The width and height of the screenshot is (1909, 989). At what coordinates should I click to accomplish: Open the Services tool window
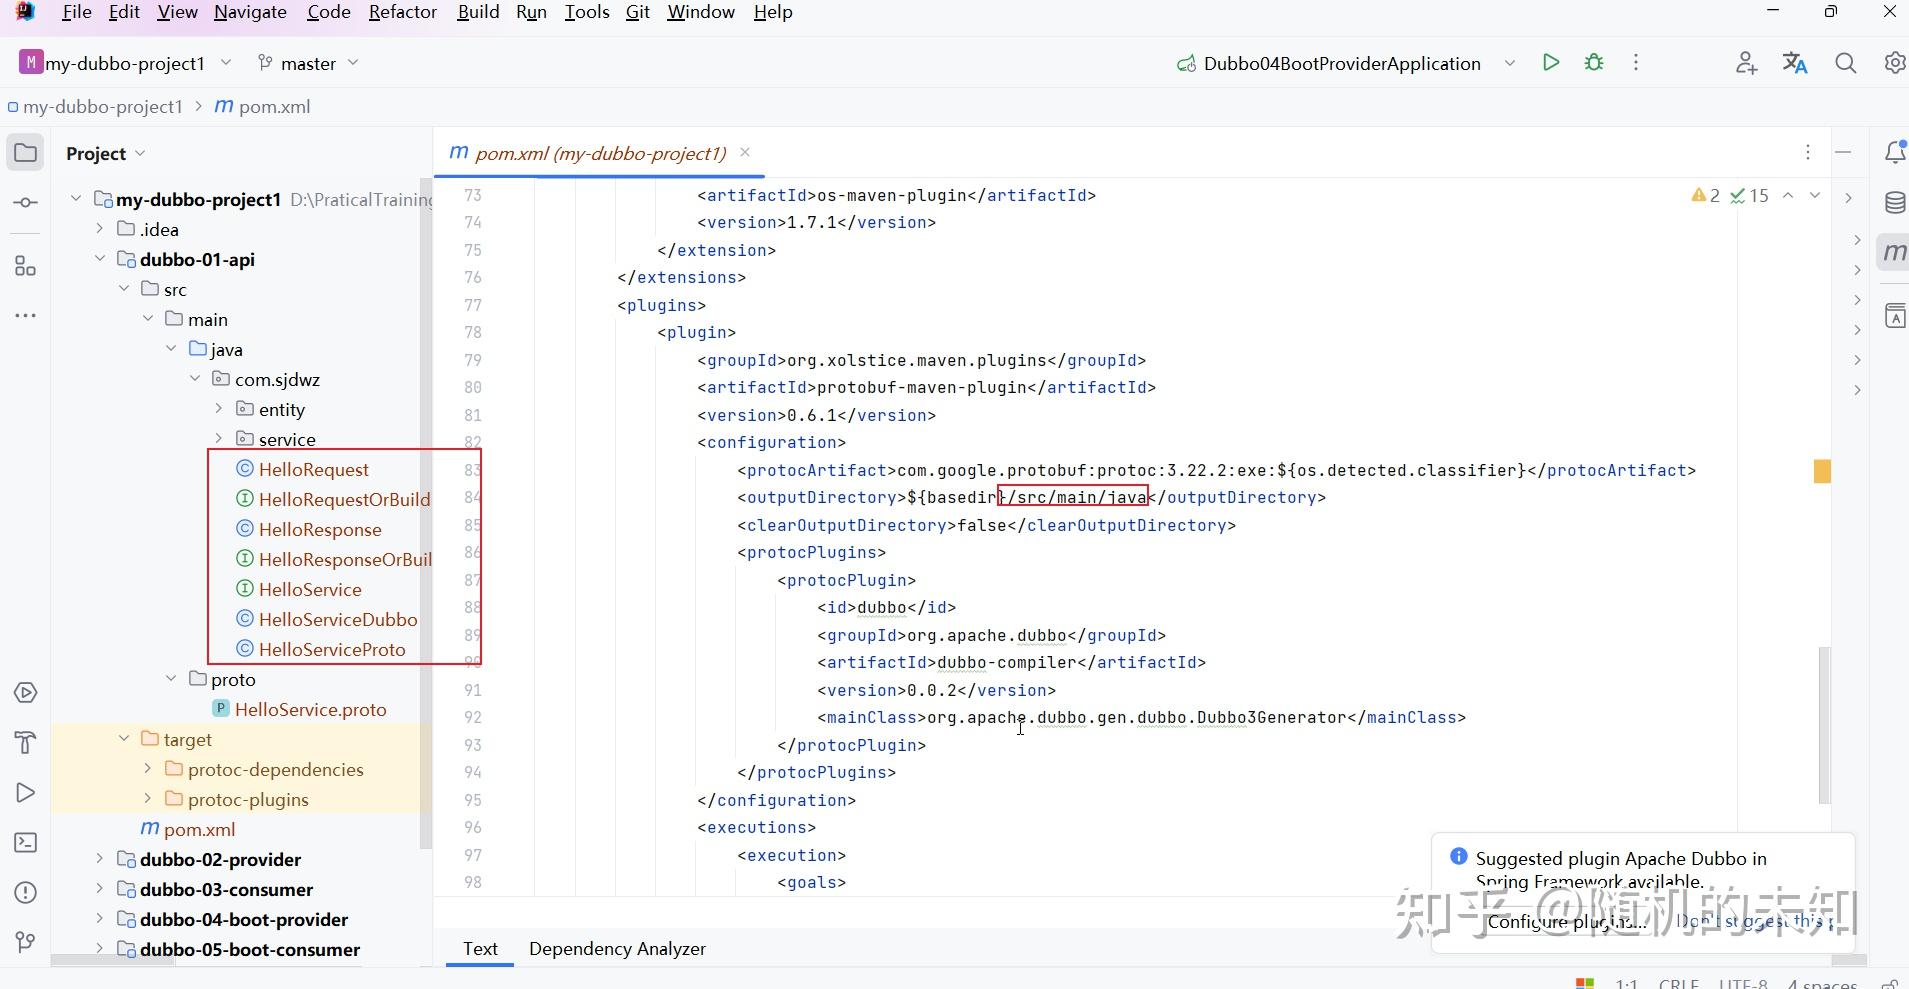point(25,693)
